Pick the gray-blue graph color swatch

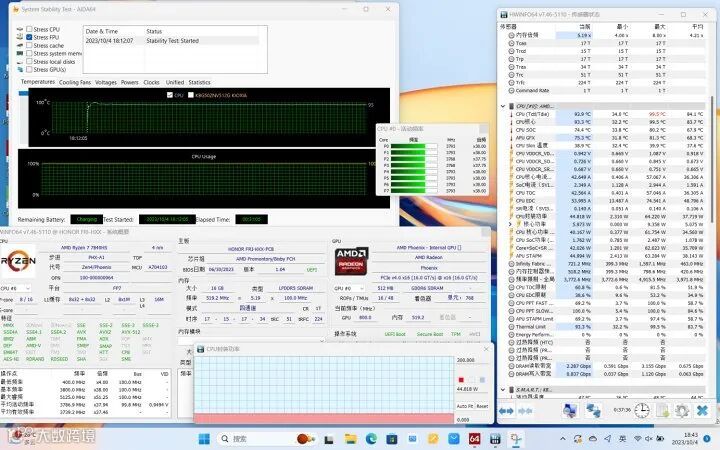tap(482, 380)
